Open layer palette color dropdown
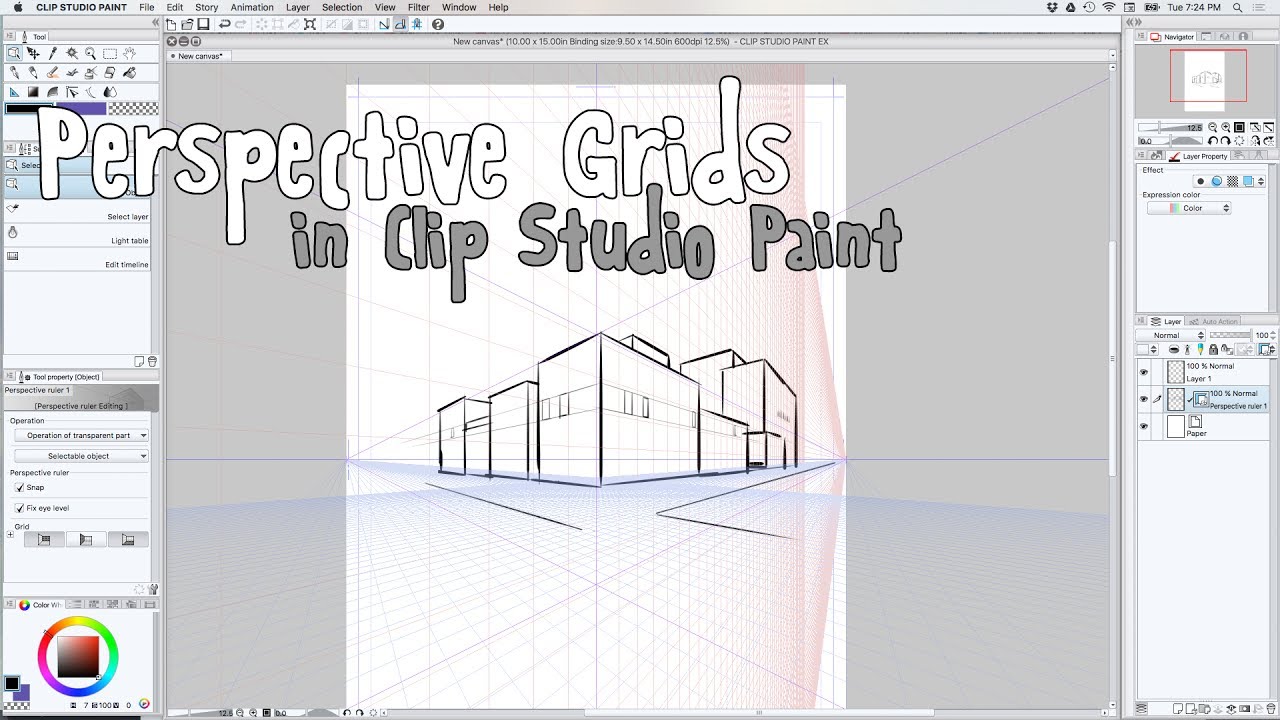 pyautogui.click(x=1147, y=349)
